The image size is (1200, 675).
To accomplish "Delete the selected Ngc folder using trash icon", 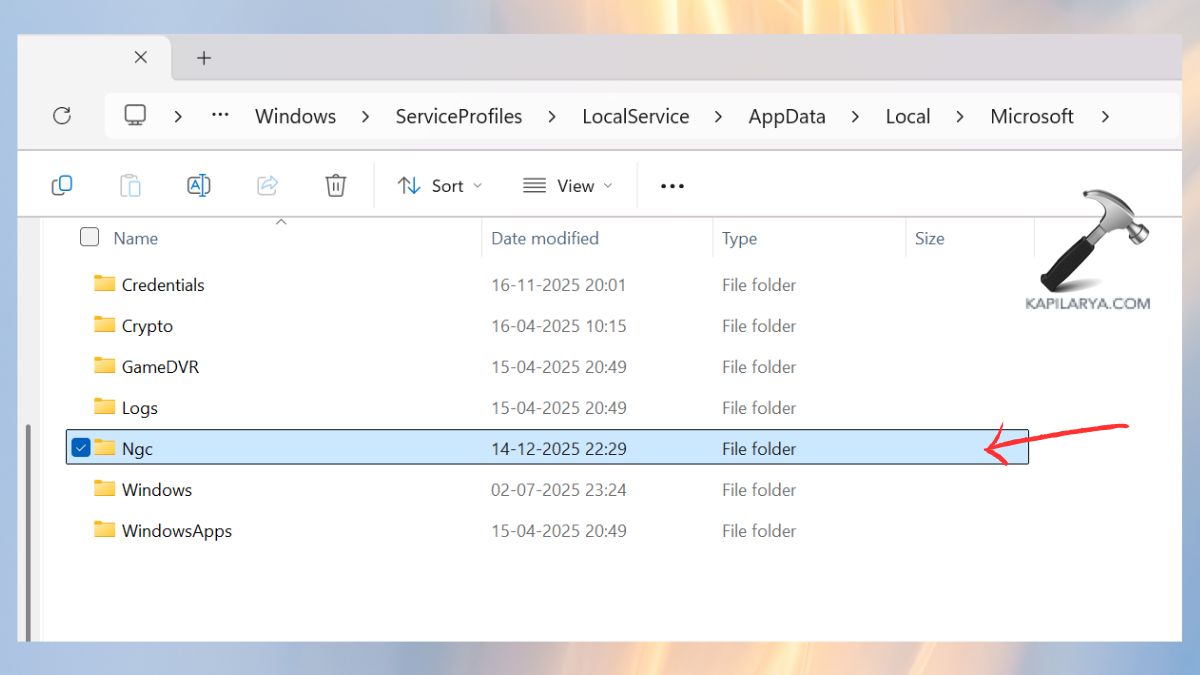I will click(x=335, y=185).
